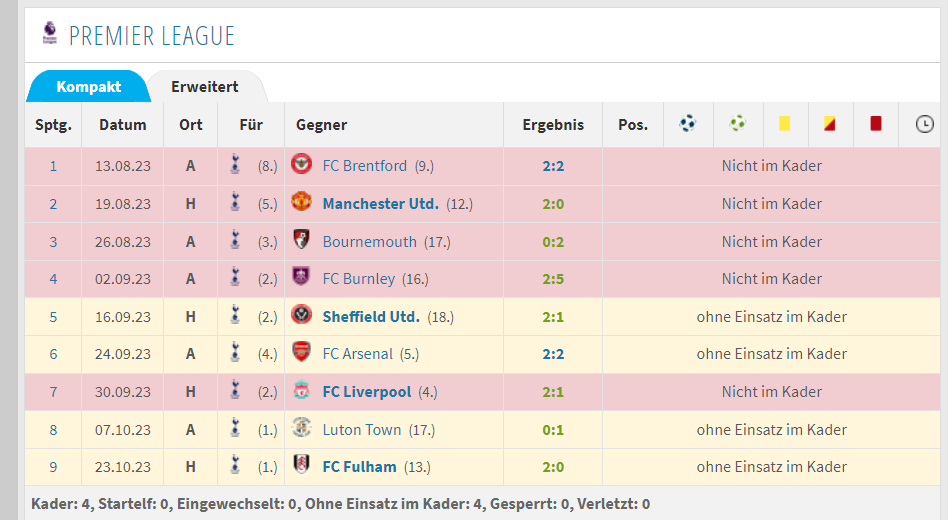
Task: Click the yellow card icon header
Action: (x=784, y=123)
